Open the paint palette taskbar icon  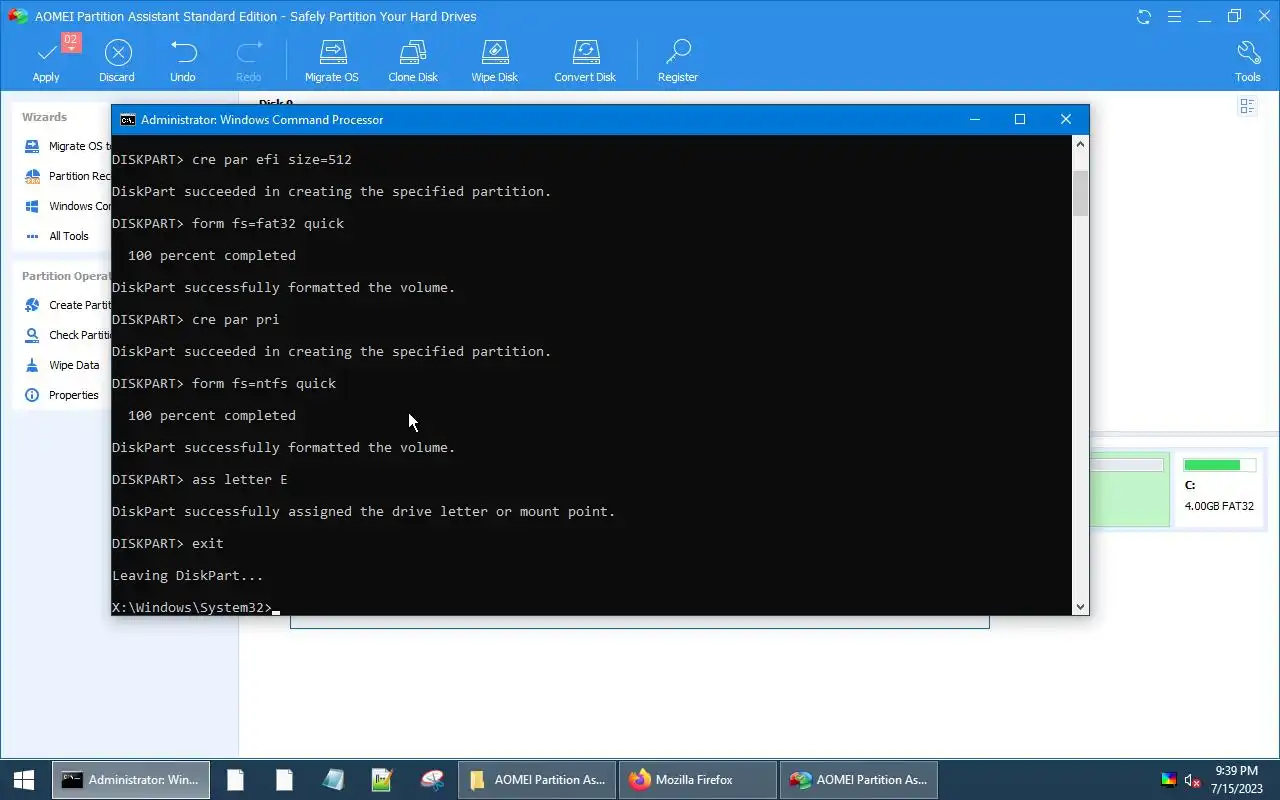pos(432,780)
